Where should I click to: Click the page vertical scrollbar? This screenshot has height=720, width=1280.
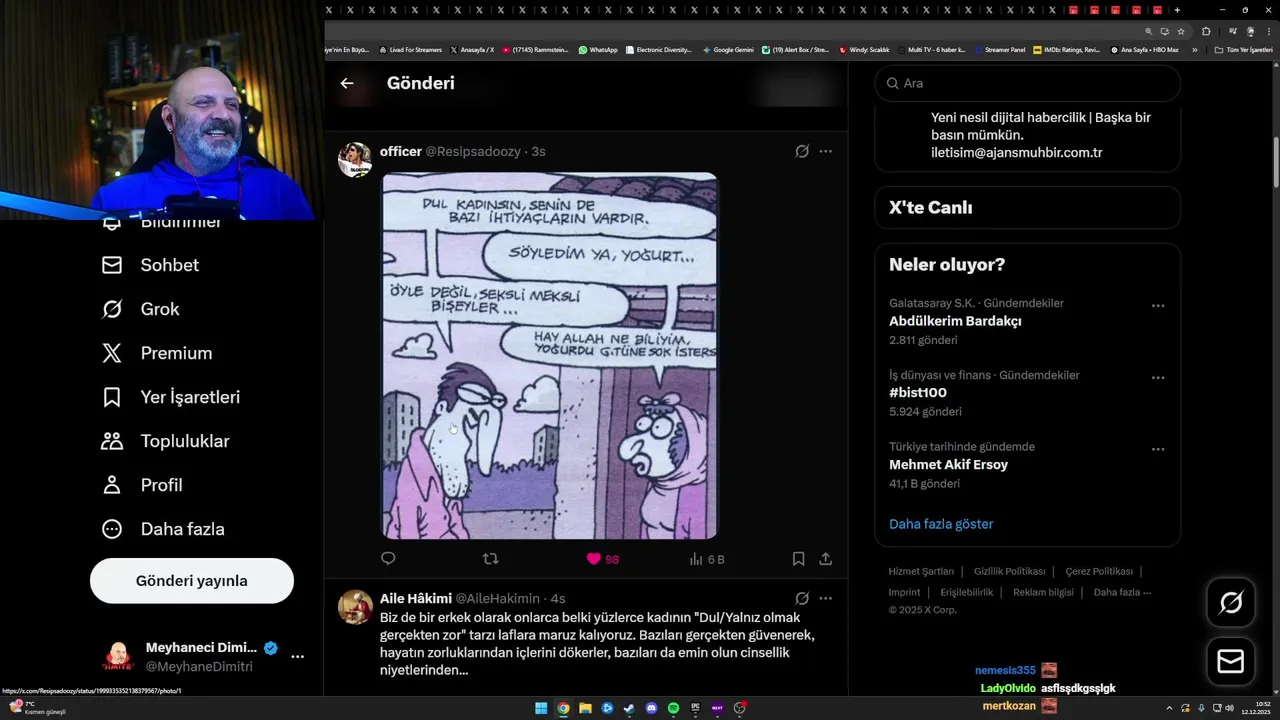1276,160
